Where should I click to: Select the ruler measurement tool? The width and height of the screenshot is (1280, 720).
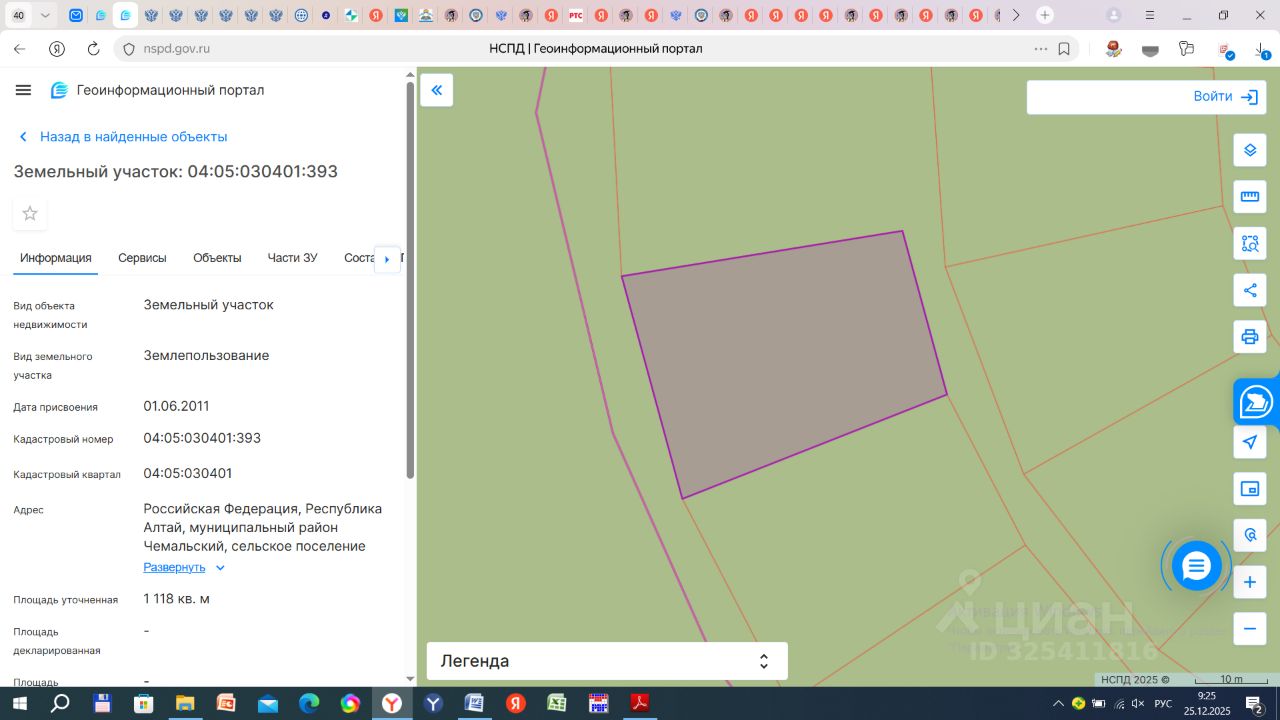tap(1250, 196)
